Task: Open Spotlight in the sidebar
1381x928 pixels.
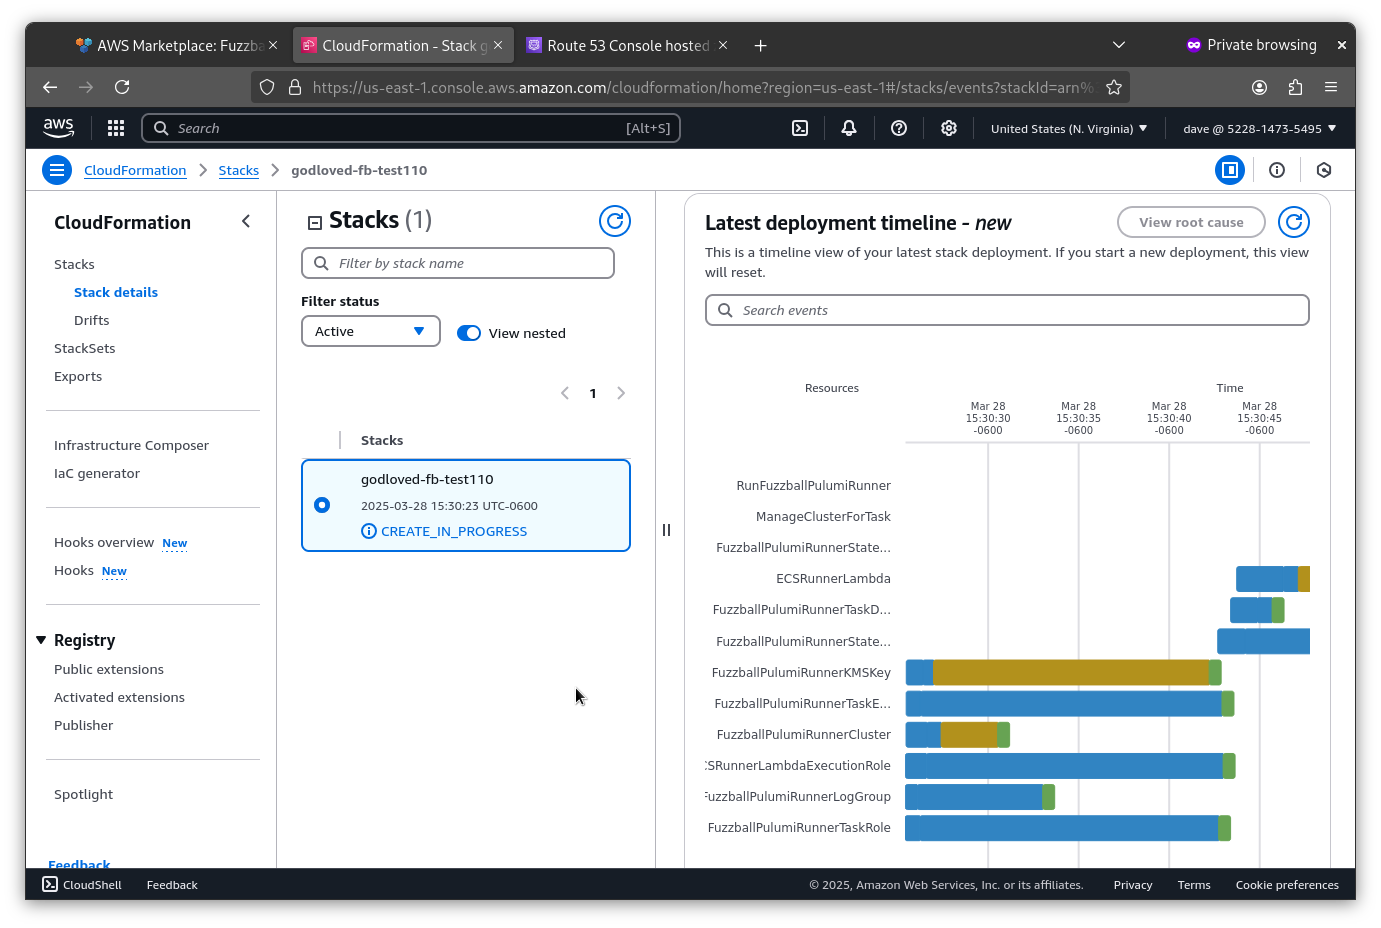Action: pyautogui.click(x=84, y=794)
